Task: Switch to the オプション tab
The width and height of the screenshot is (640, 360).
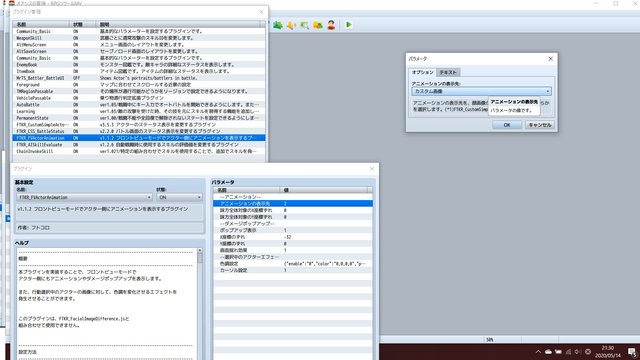Action: coord(422,72)
